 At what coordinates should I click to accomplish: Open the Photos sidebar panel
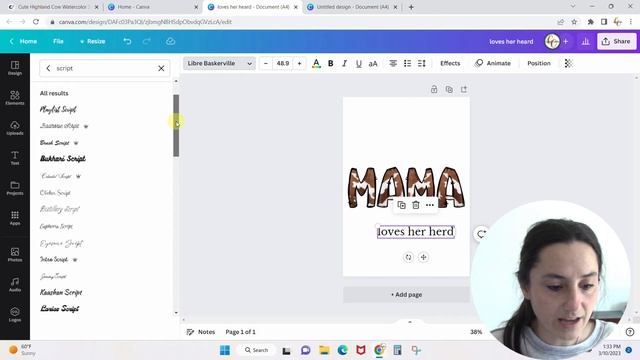(x=15, y=254)
